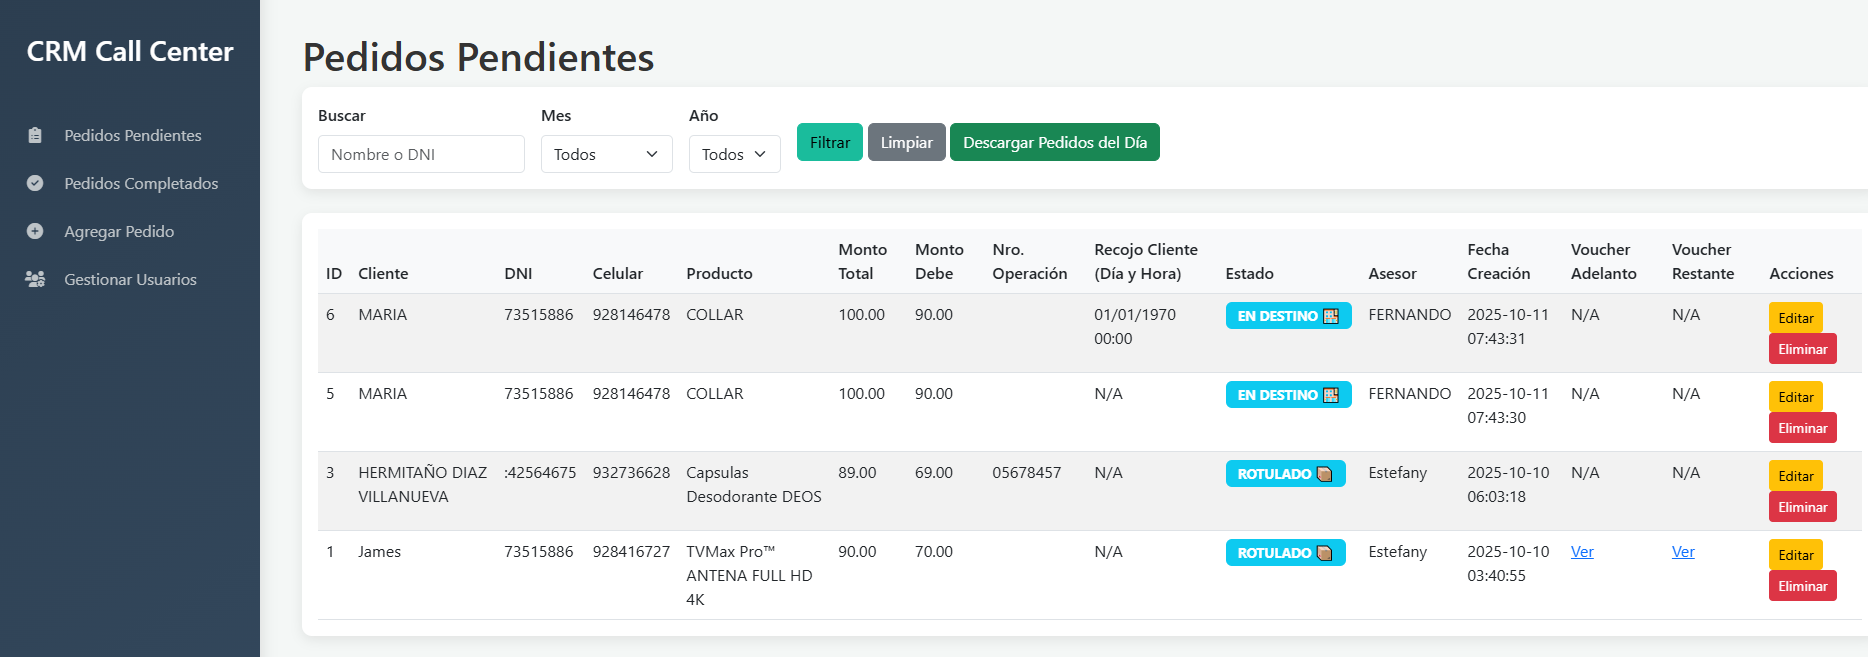Open the Mes dropdown
Screen dimensions: 1868x657
(606, 154)
